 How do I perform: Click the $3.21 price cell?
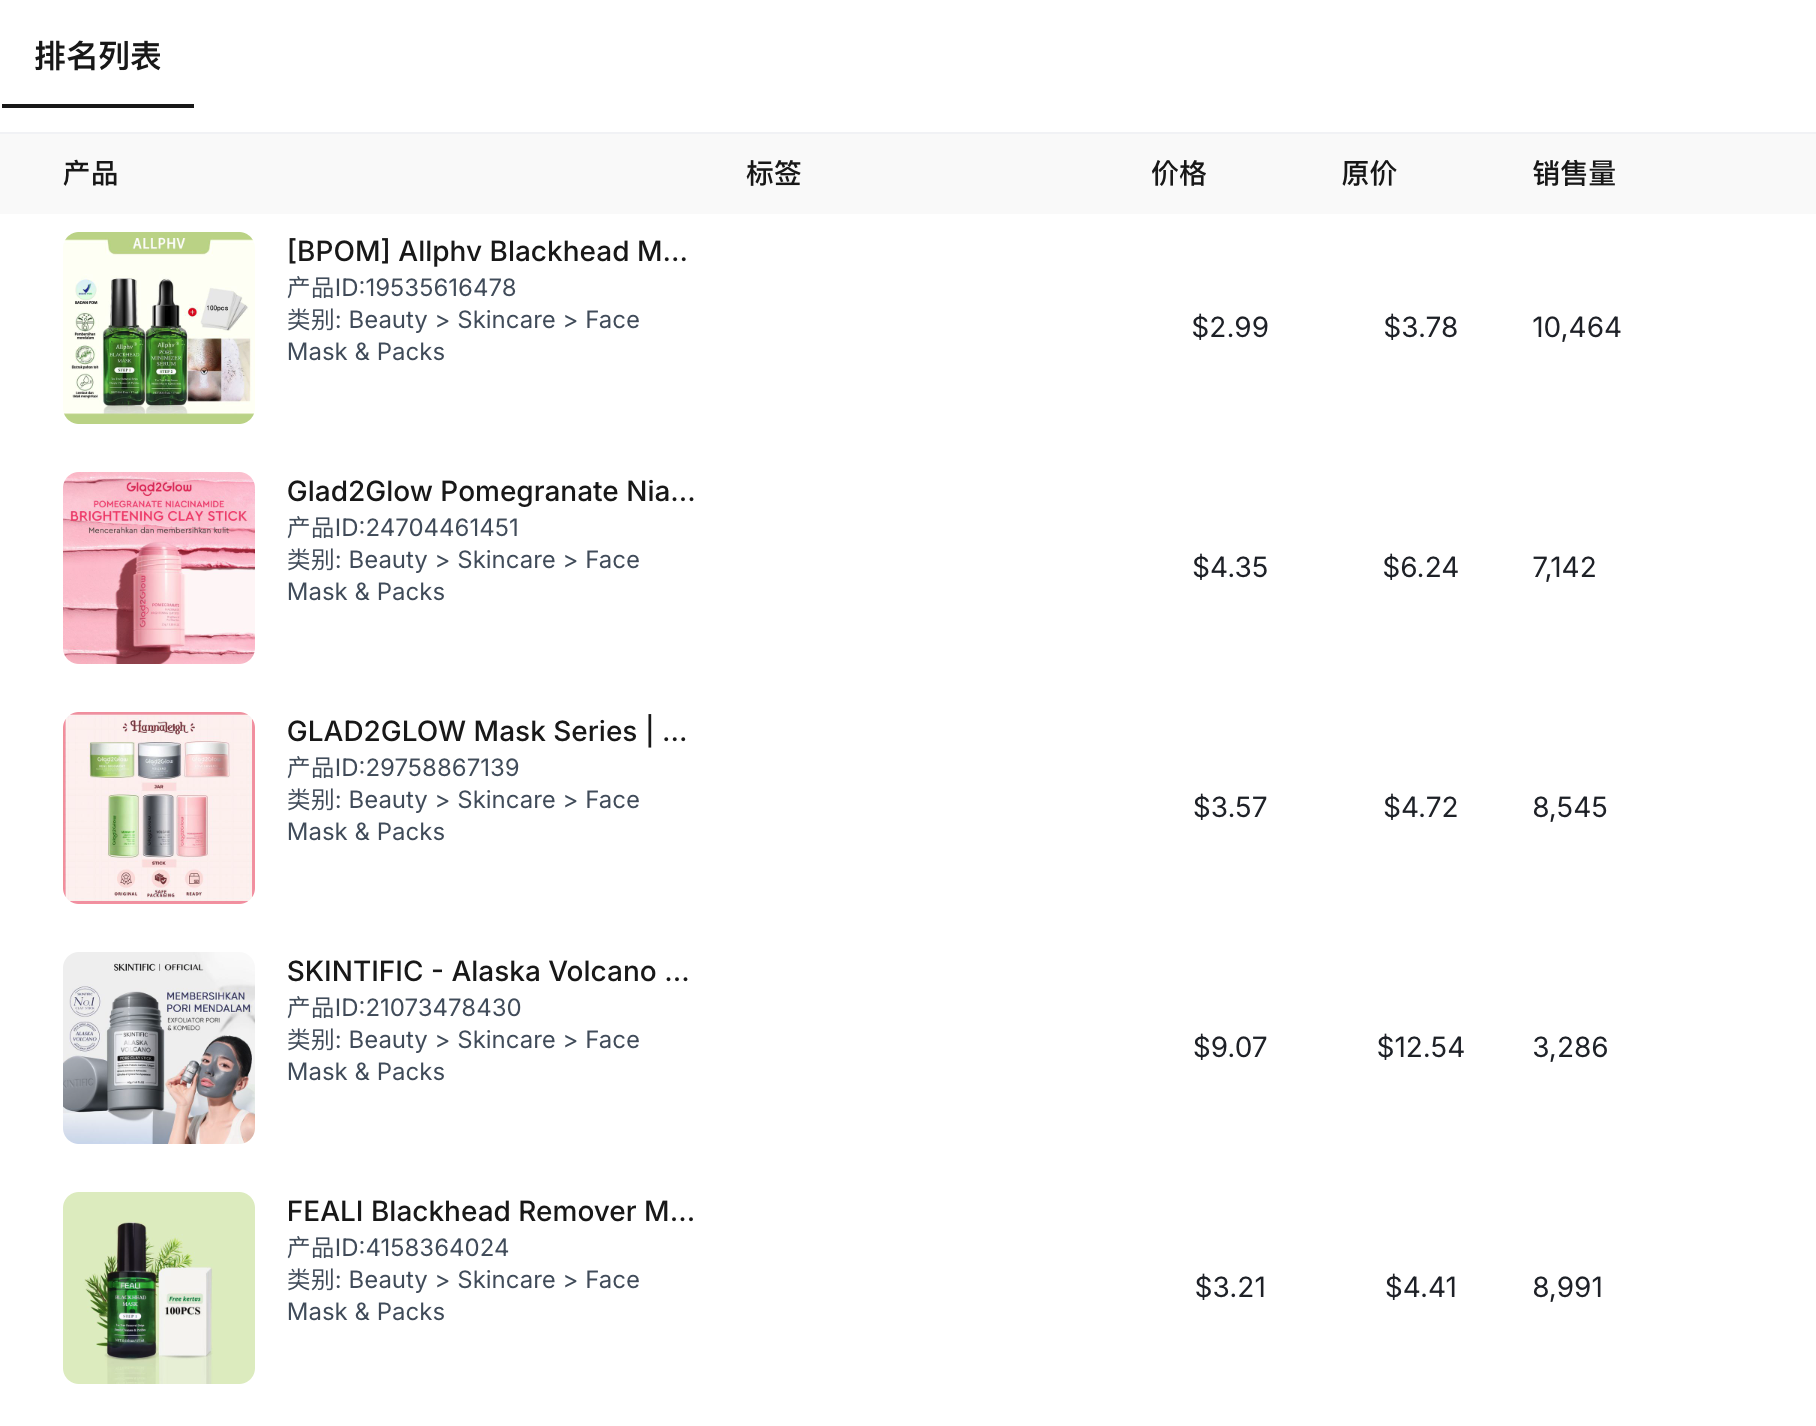pos(1231,1287)
